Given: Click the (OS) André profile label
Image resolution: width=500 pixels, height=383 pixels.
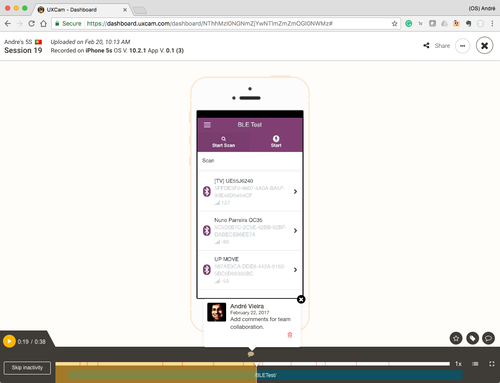Looking at the screenshot, I should pyautogui.click(x=482, y=8).
